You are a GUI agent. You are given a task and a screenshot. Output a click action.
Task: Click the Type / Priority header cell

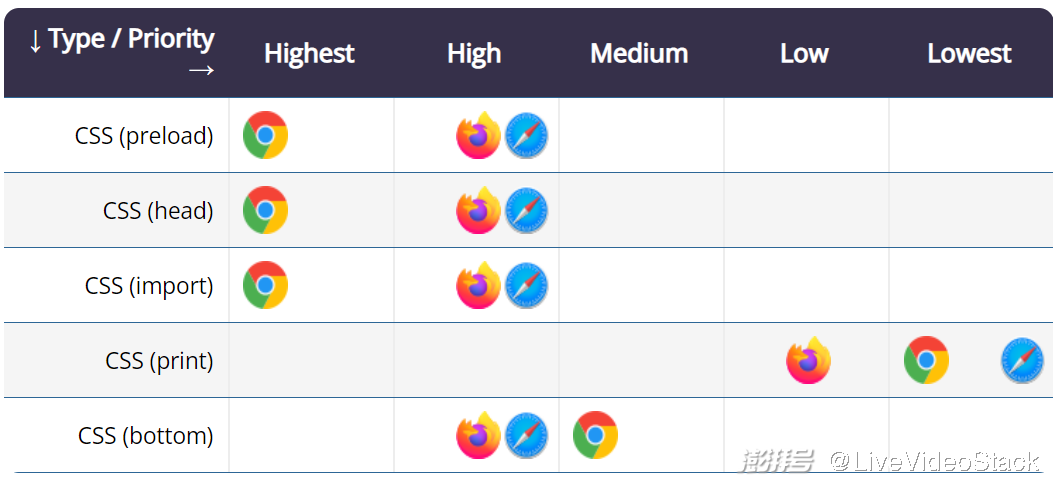point(121,53)
